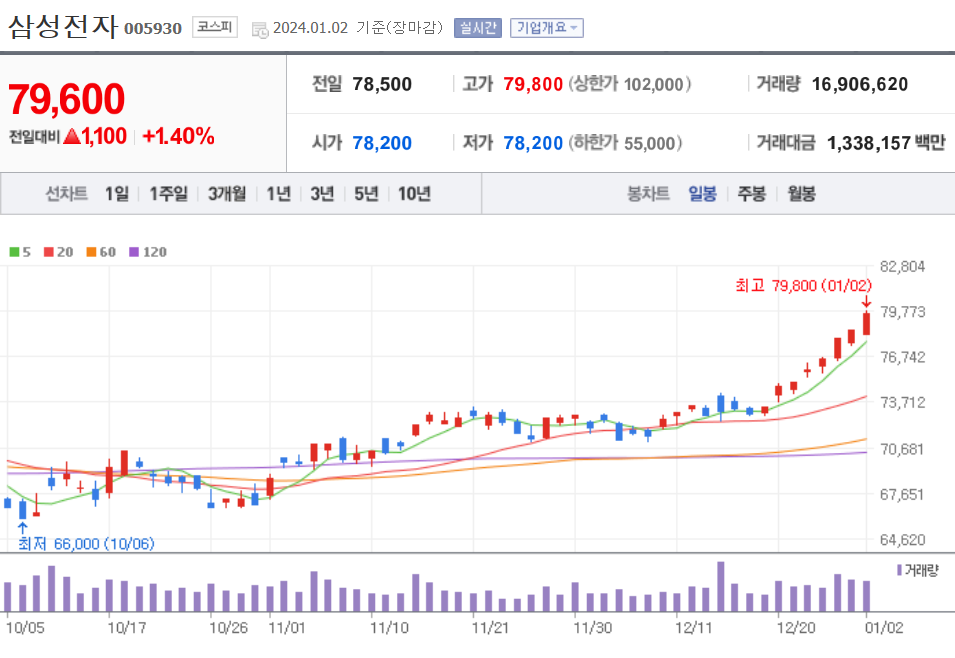Click the current price 79,600

pyautogui.click(x=66, y=99)
